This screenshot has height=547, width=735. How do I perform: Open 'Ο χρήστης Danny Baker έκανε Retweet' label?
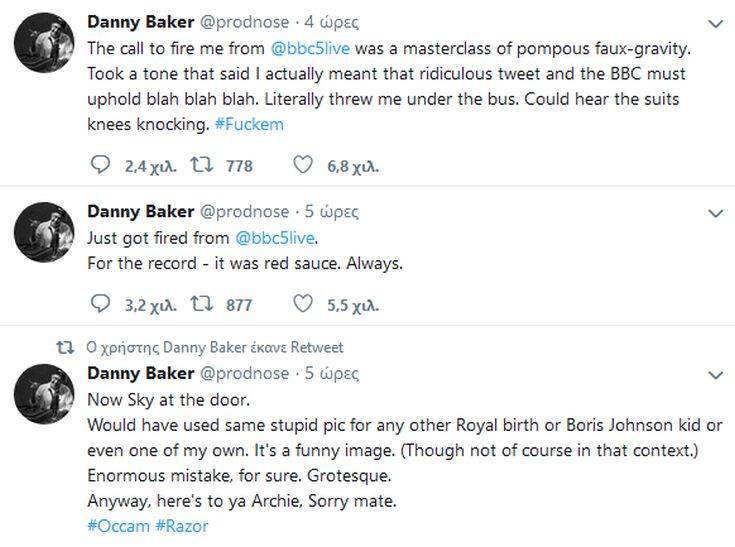[x=215, y=347]
